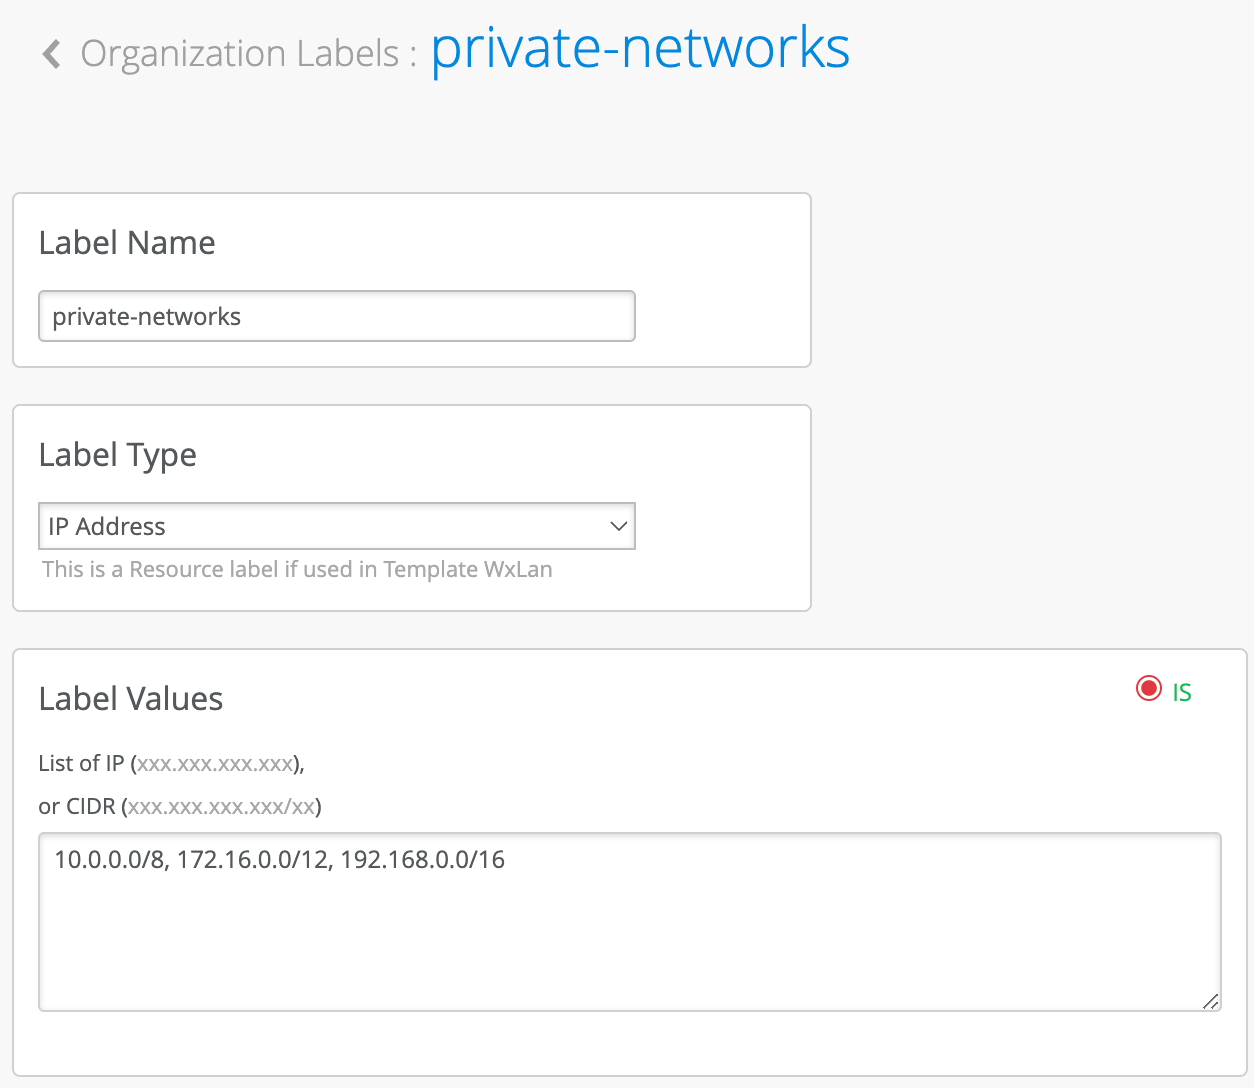This screenshot has height=1088, width=1254.
Task: Click the private-networks page title
Action: [x=640, y=48]
